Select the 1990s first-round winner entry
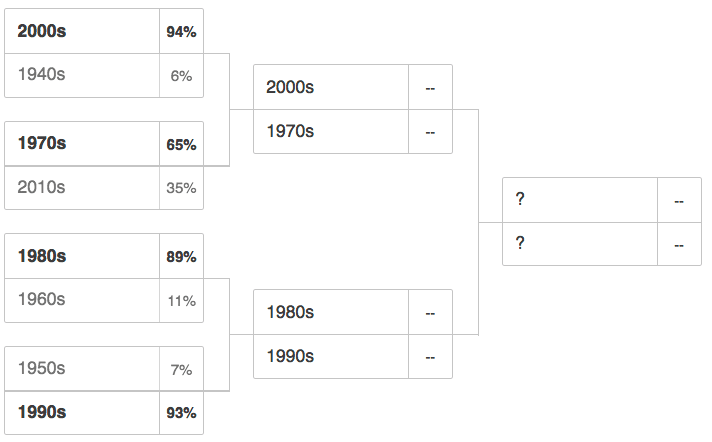712x442 pixels. tap(82, 412)
